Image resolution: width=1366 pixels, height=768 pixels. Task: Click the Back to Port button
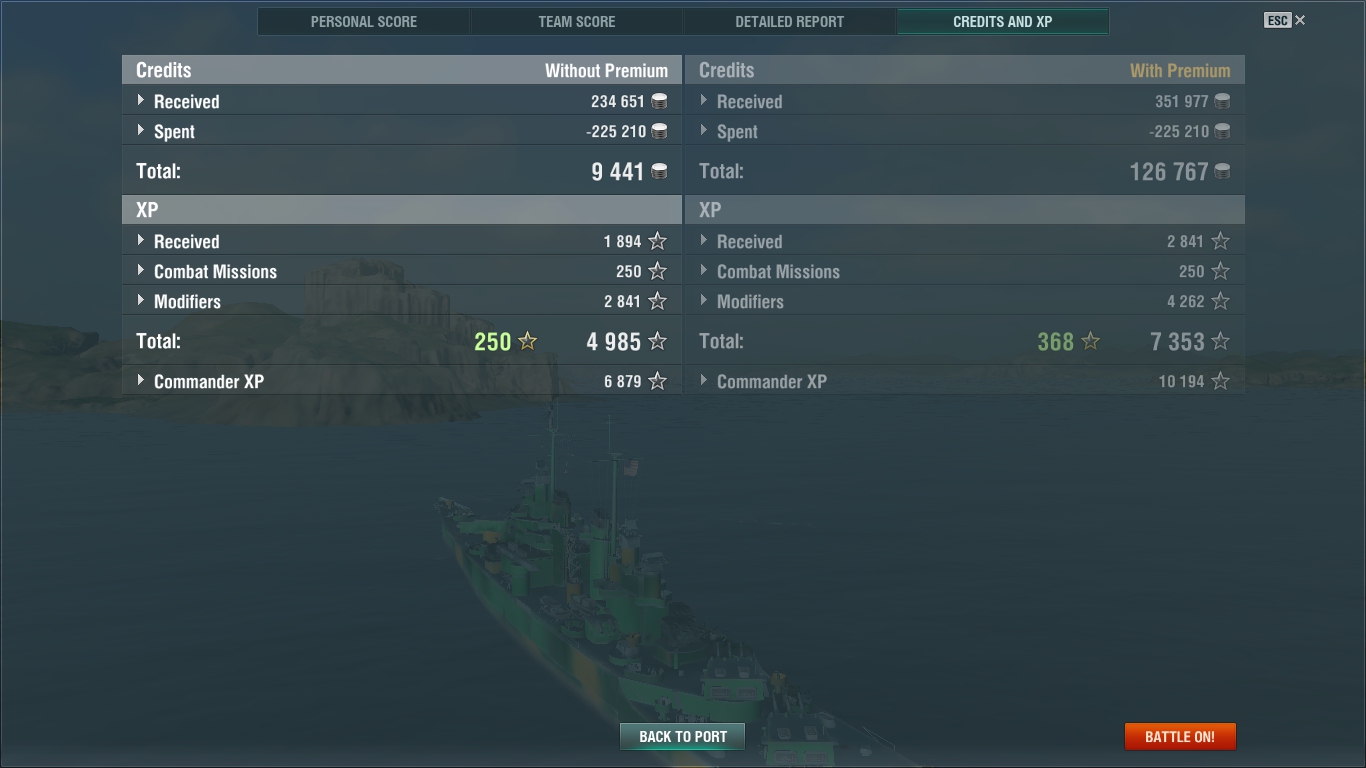click(683, 736)
